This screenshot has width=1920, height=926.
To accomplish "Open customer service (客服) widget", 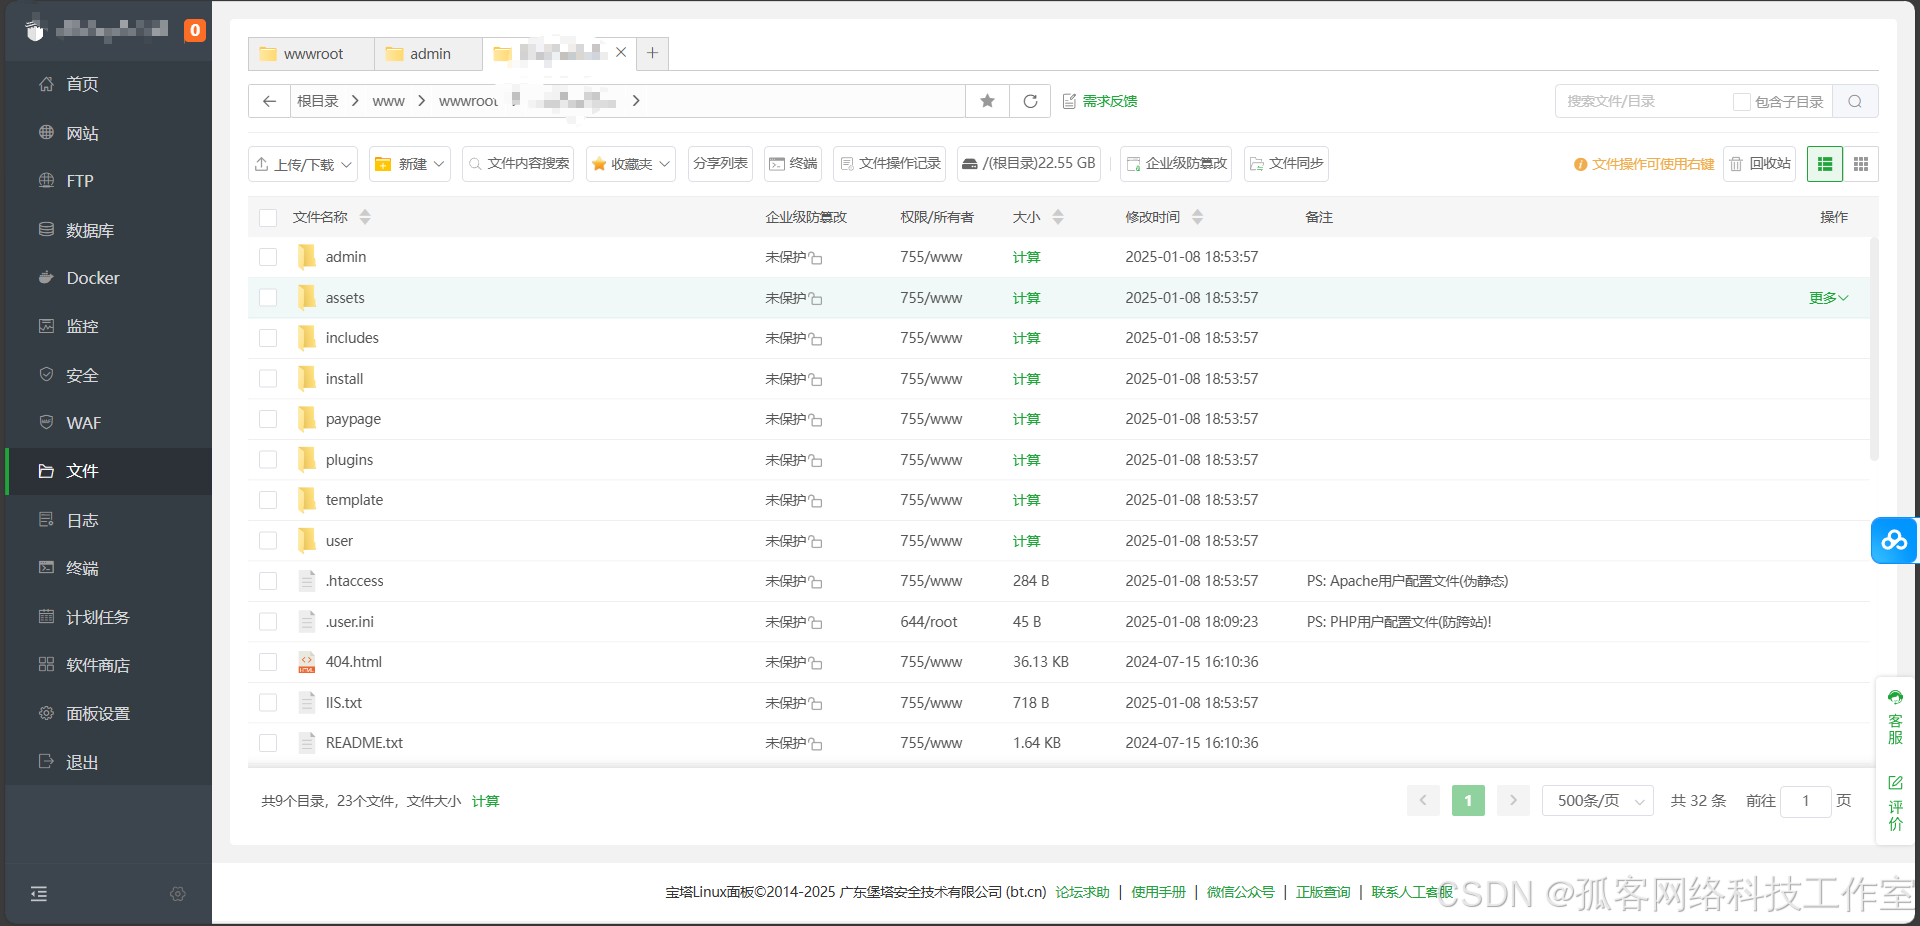I will (1895, 717).
